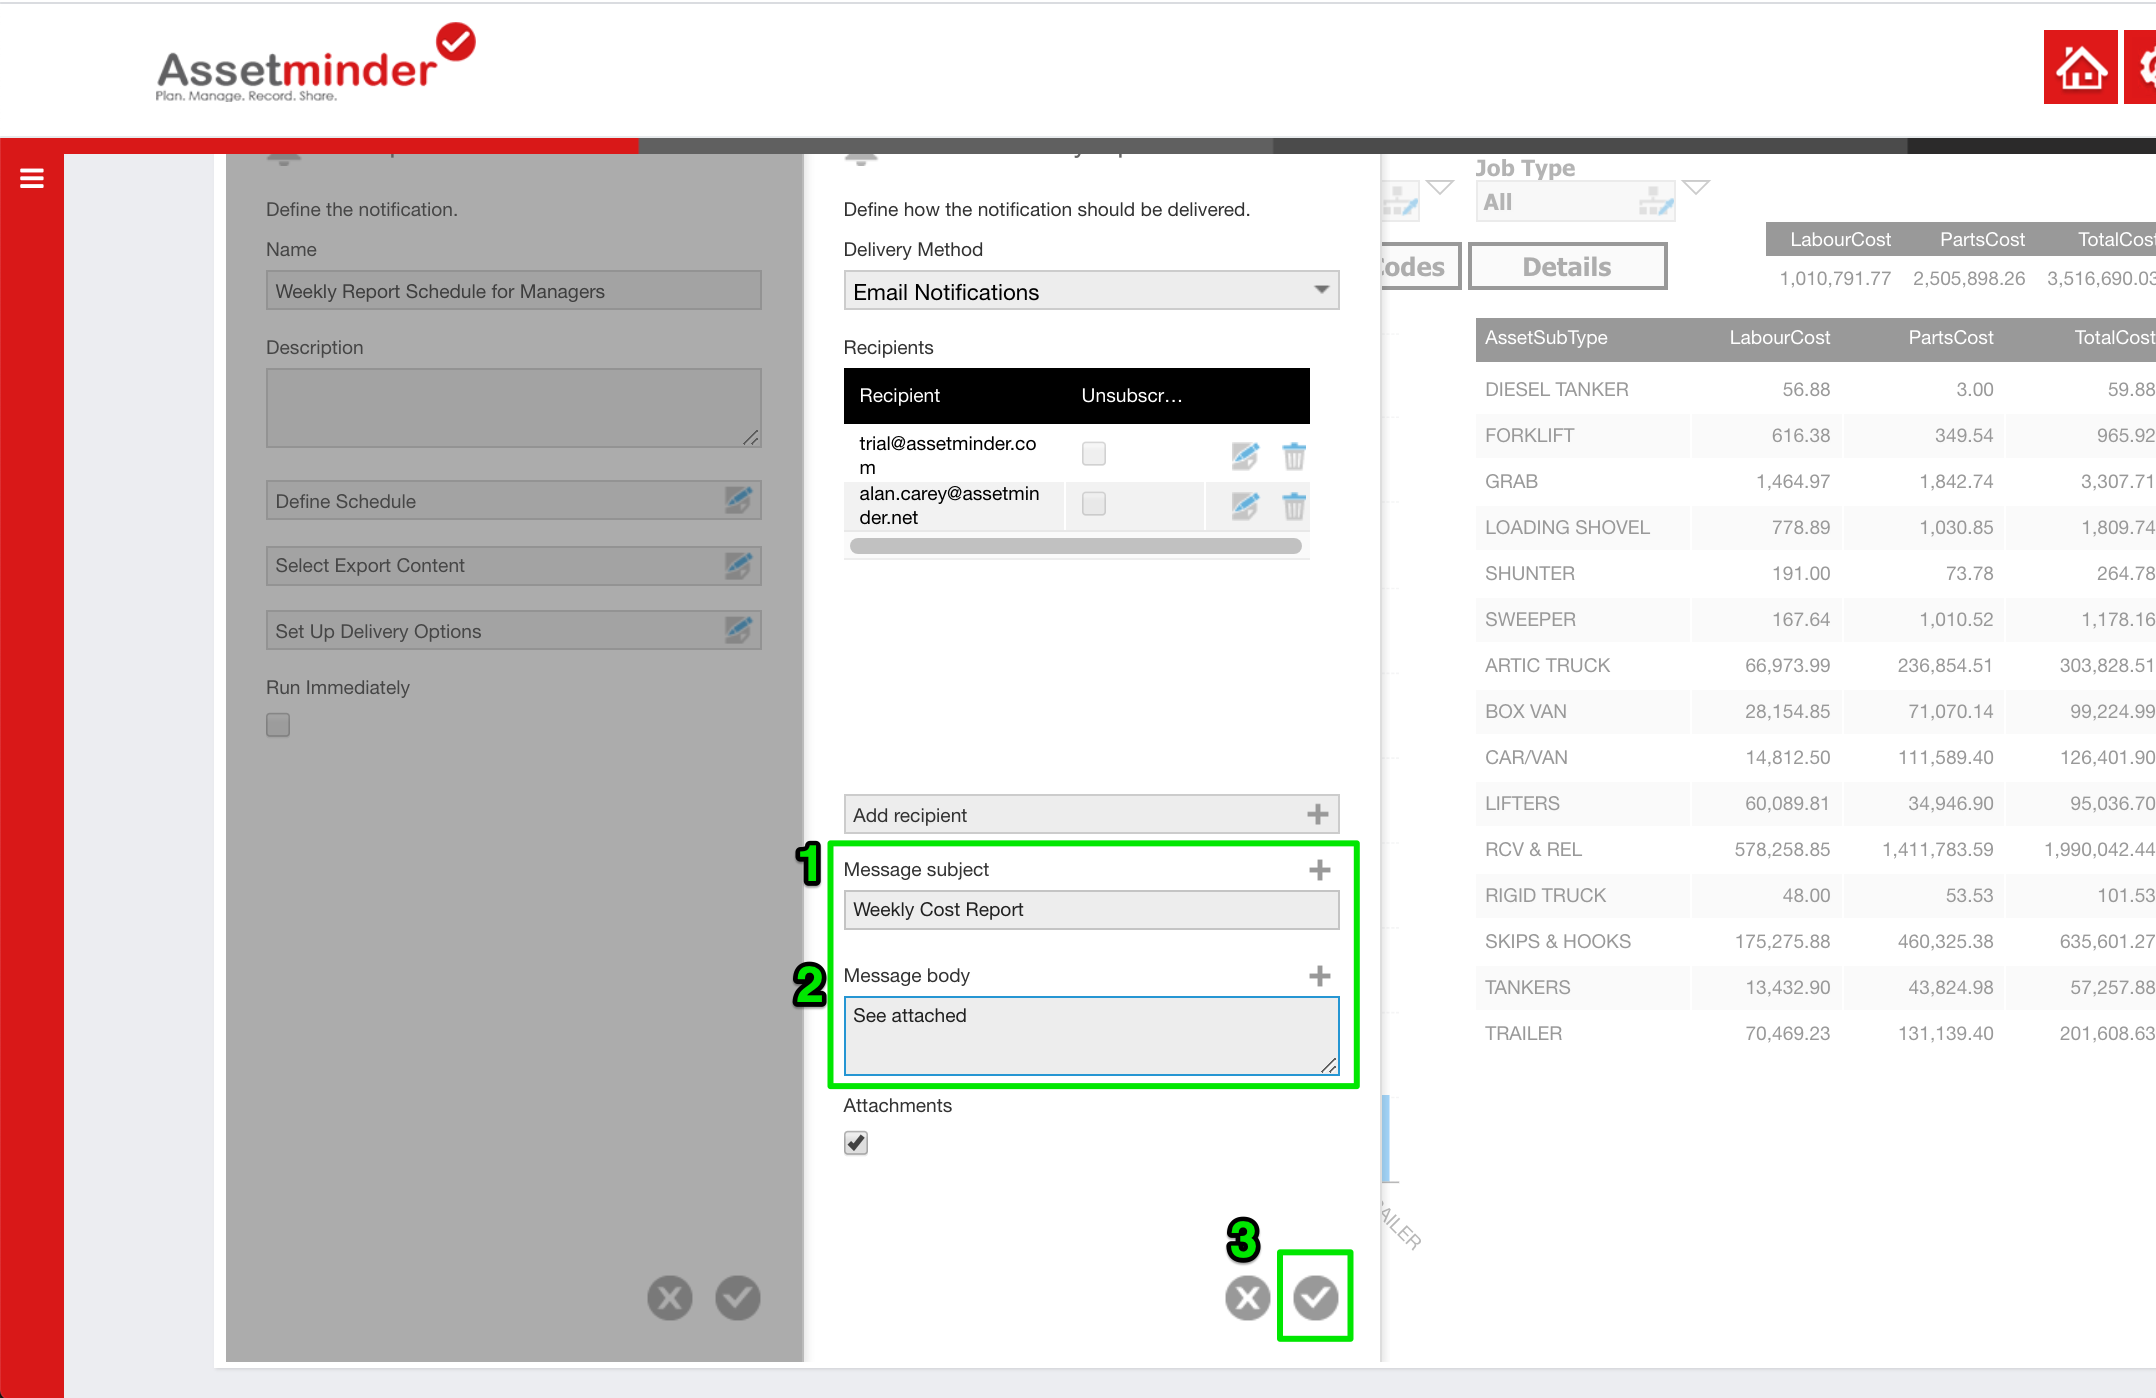Toggle unsubscribe for alan.carey@assetminder.net
Screen dimensions: 2156x1398
pos(1094,504)
